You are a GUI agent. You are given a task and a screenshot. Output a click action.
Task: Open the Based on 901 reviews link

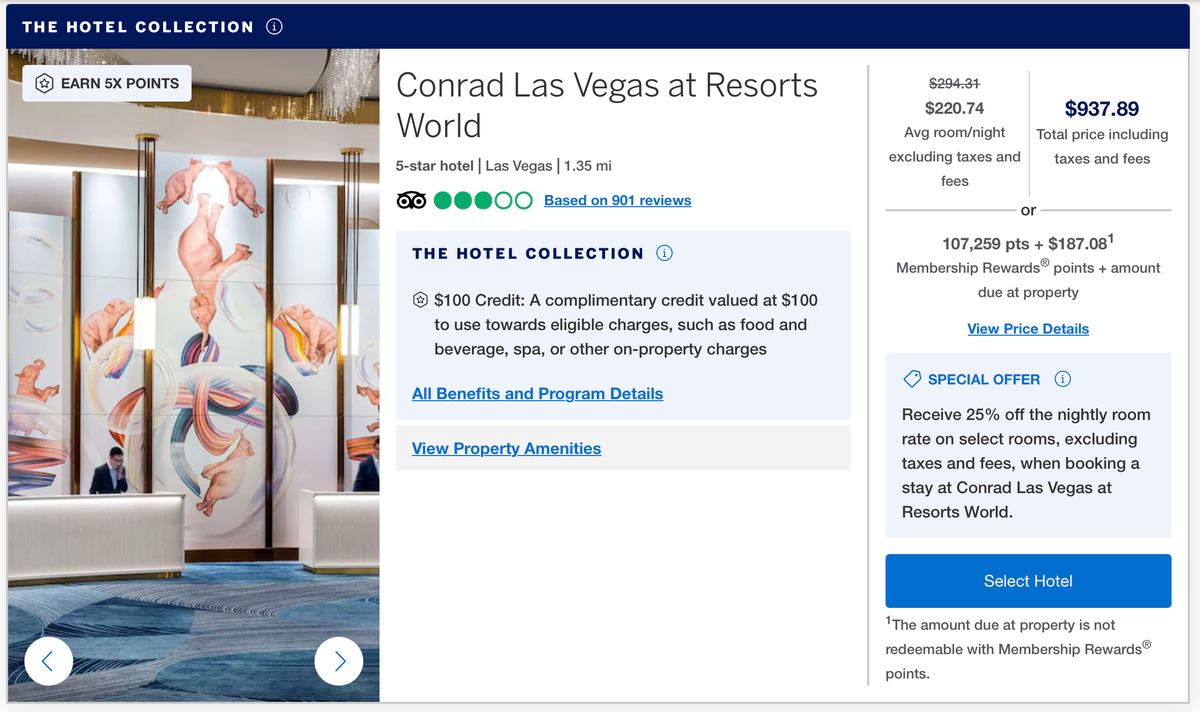click(617, 200)
